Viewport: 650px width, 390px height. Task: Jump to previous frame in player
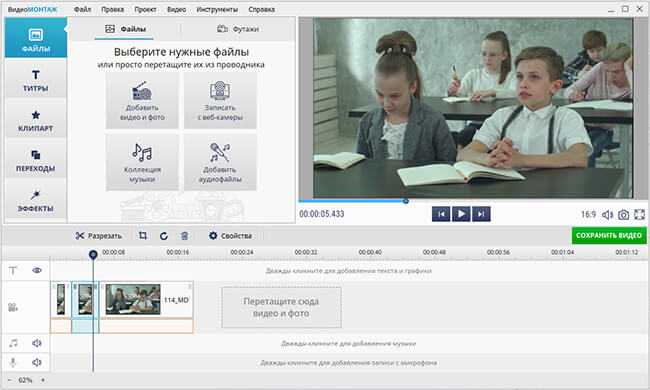point(441,214)
